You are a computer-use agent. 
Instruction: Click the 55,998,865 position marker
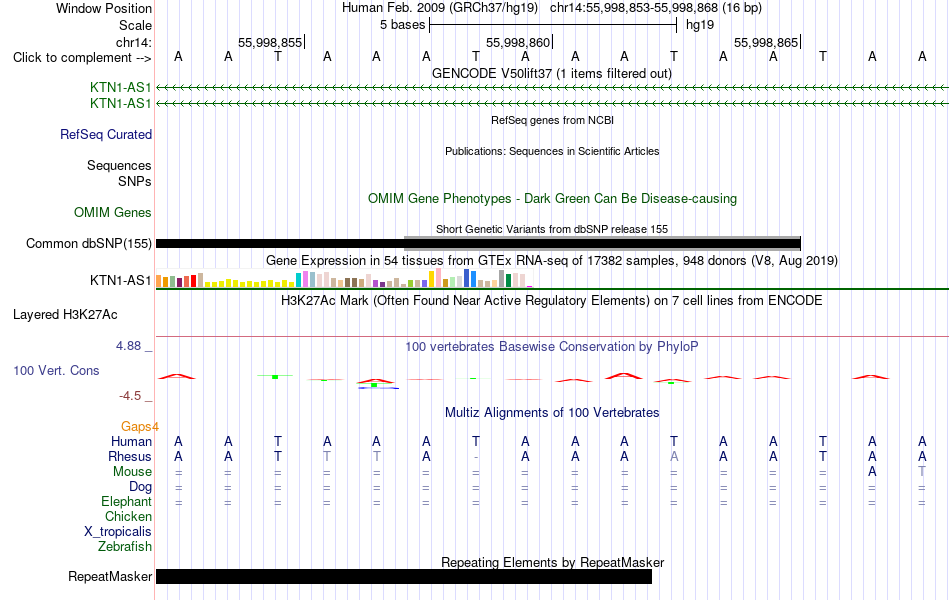coord(766,42)
